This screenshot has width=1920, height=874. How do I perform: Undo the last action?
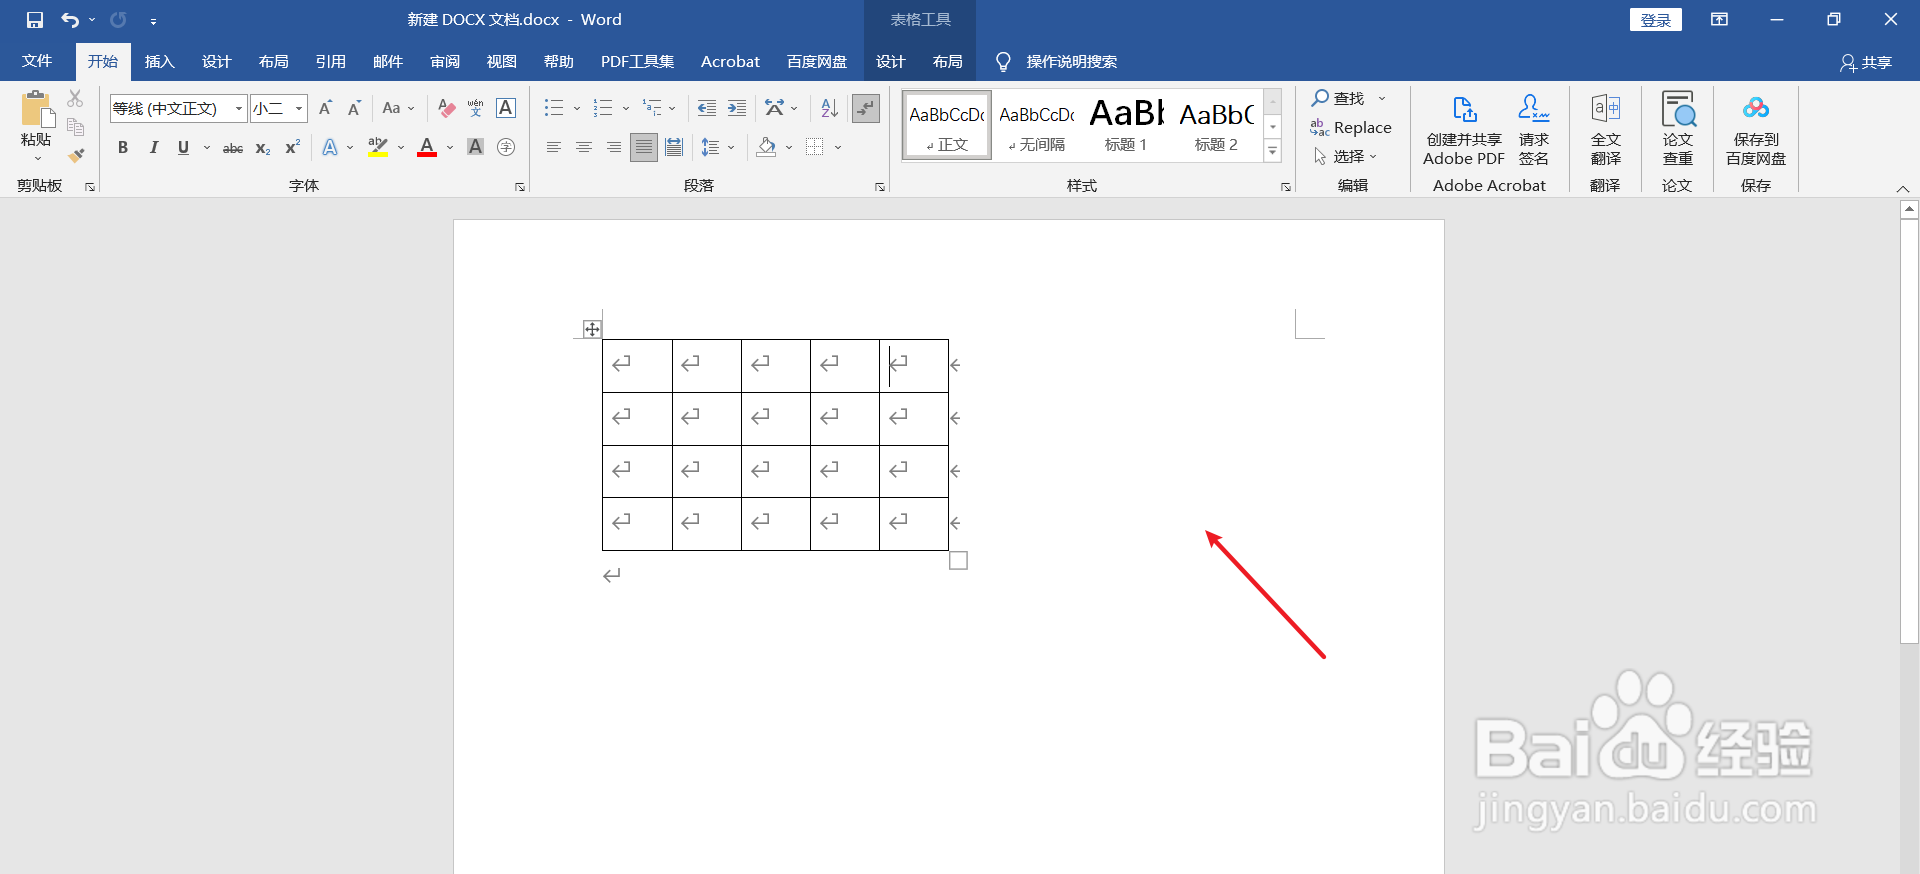[x=70, y=20]
